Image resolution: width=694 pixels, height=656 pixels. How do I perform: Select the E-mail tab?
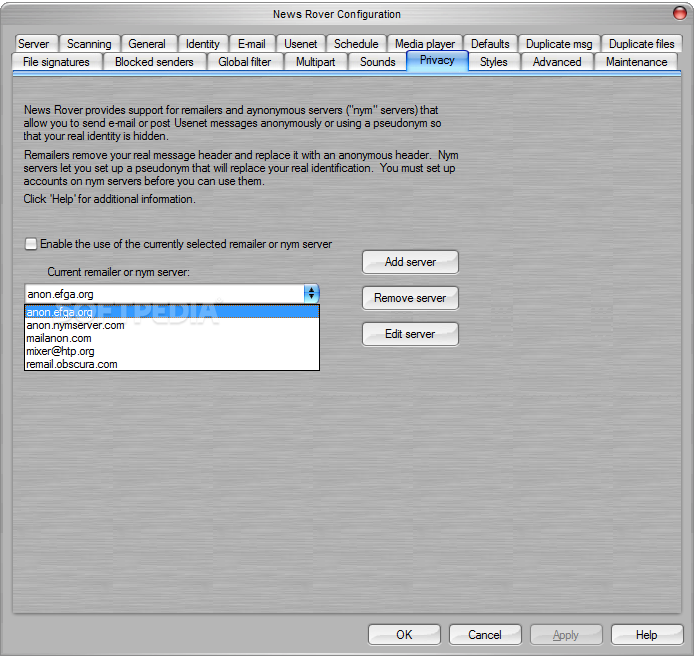pyautogui.click(x=252, y=44)
